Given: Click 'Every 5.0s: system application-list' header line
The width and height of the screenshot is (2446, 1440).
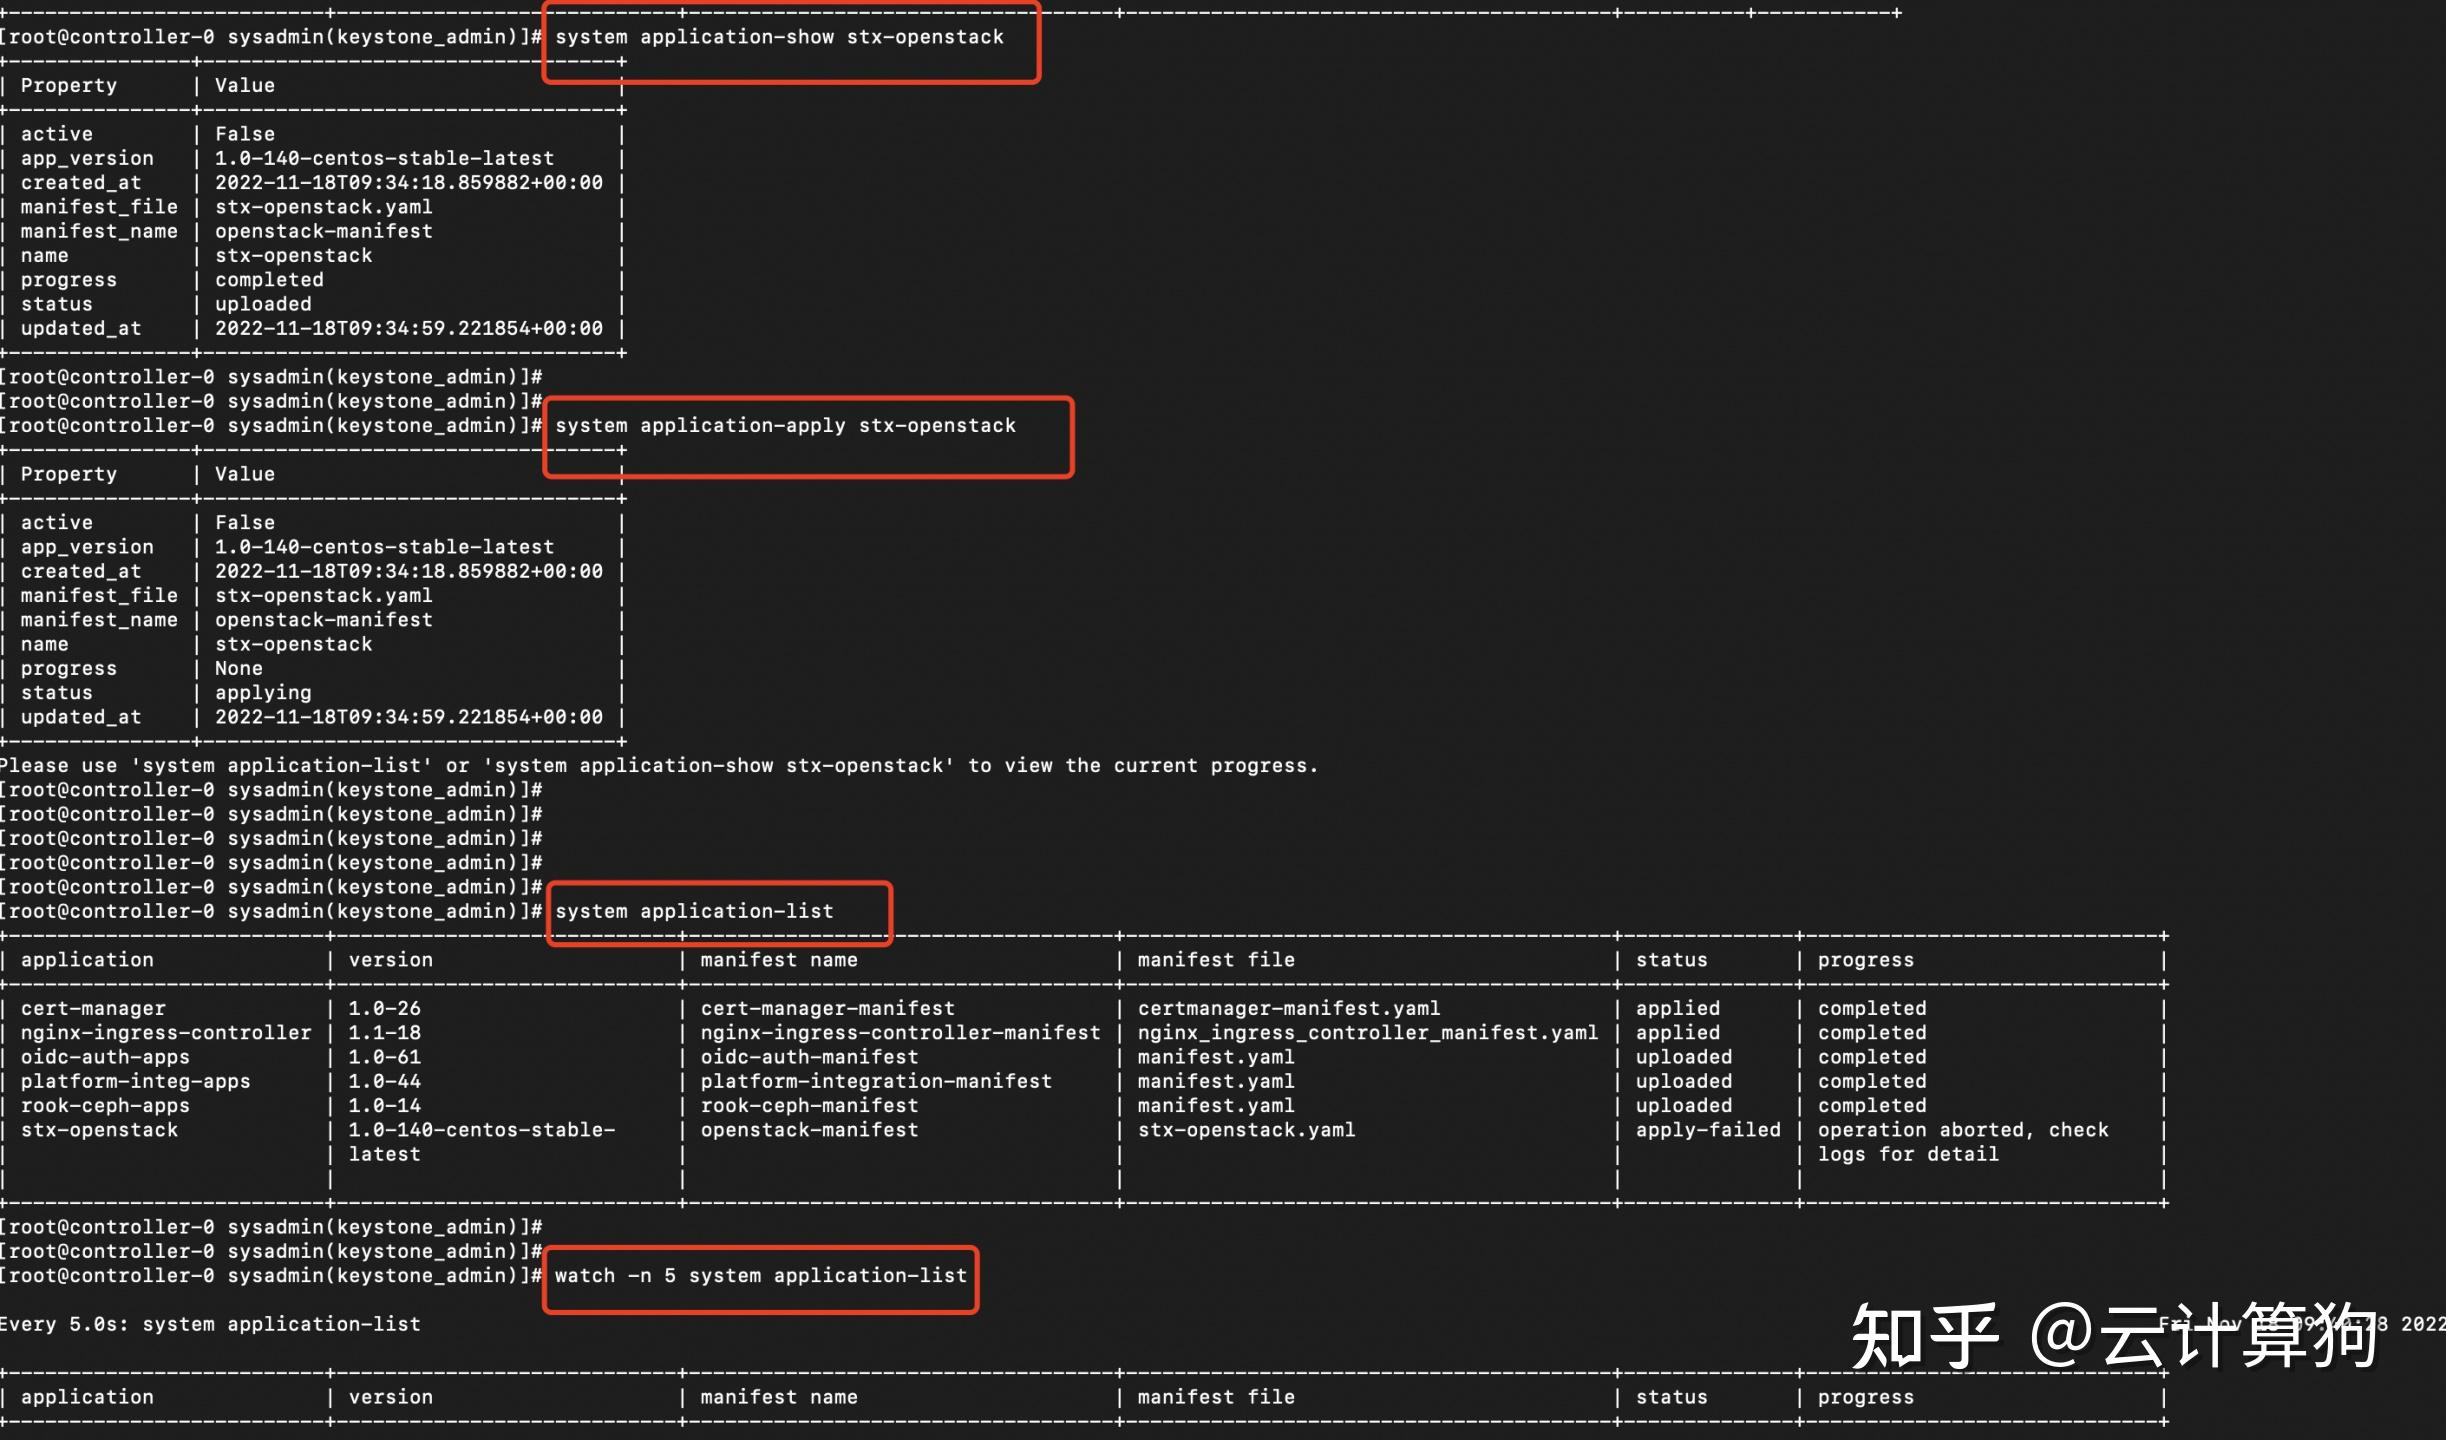Looking at the screenshot, I should tap(210, 1325).
